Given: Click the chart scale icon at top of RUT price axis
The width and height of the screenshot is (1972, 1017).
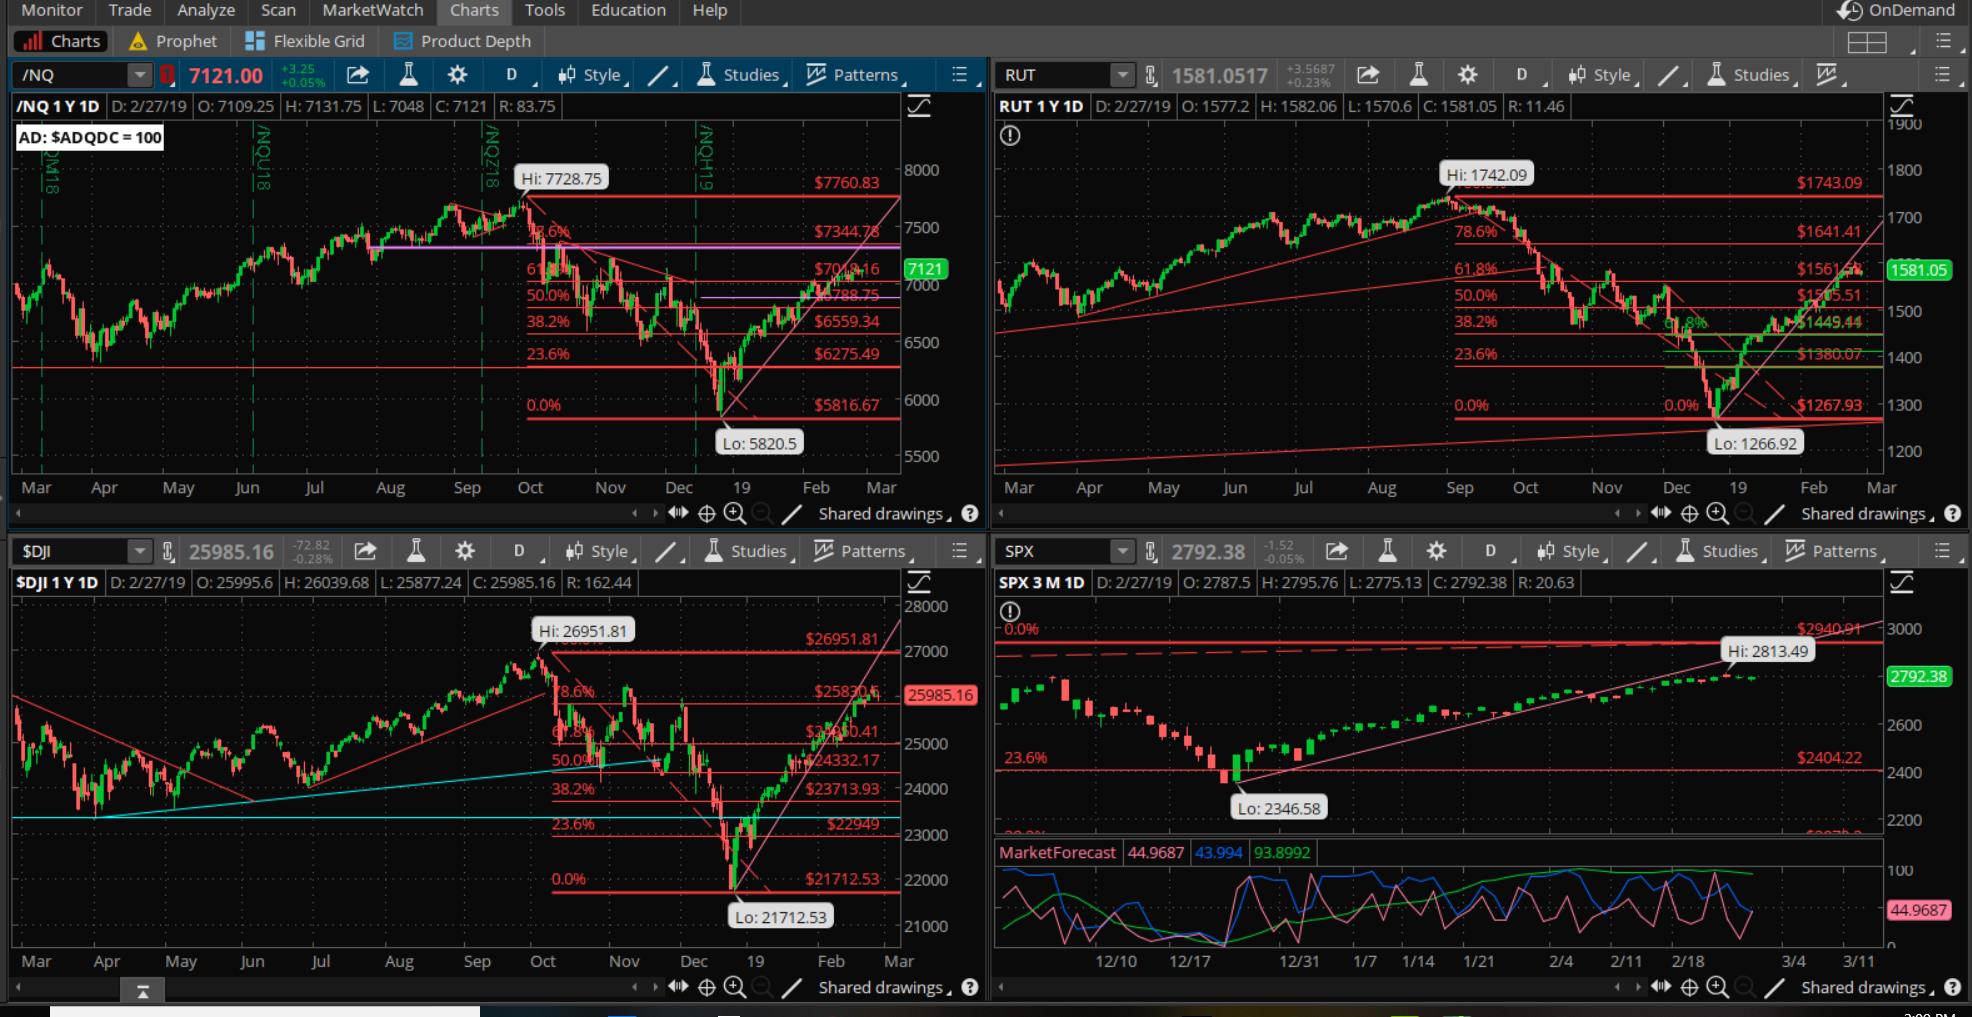Looking at the screenshot, I should (1901, 106).
